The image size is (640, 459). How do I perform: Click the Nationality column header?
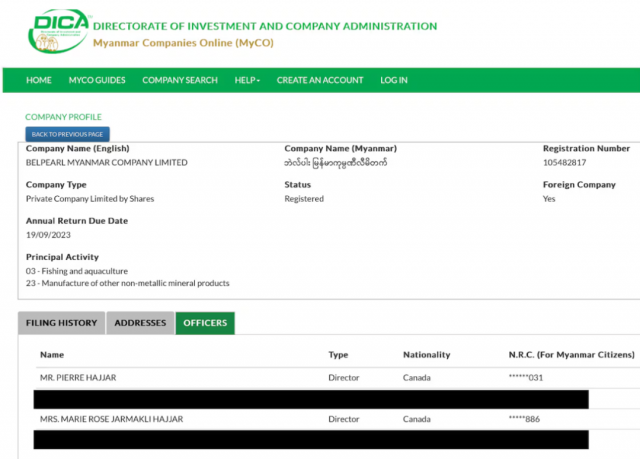click(426, 355)
